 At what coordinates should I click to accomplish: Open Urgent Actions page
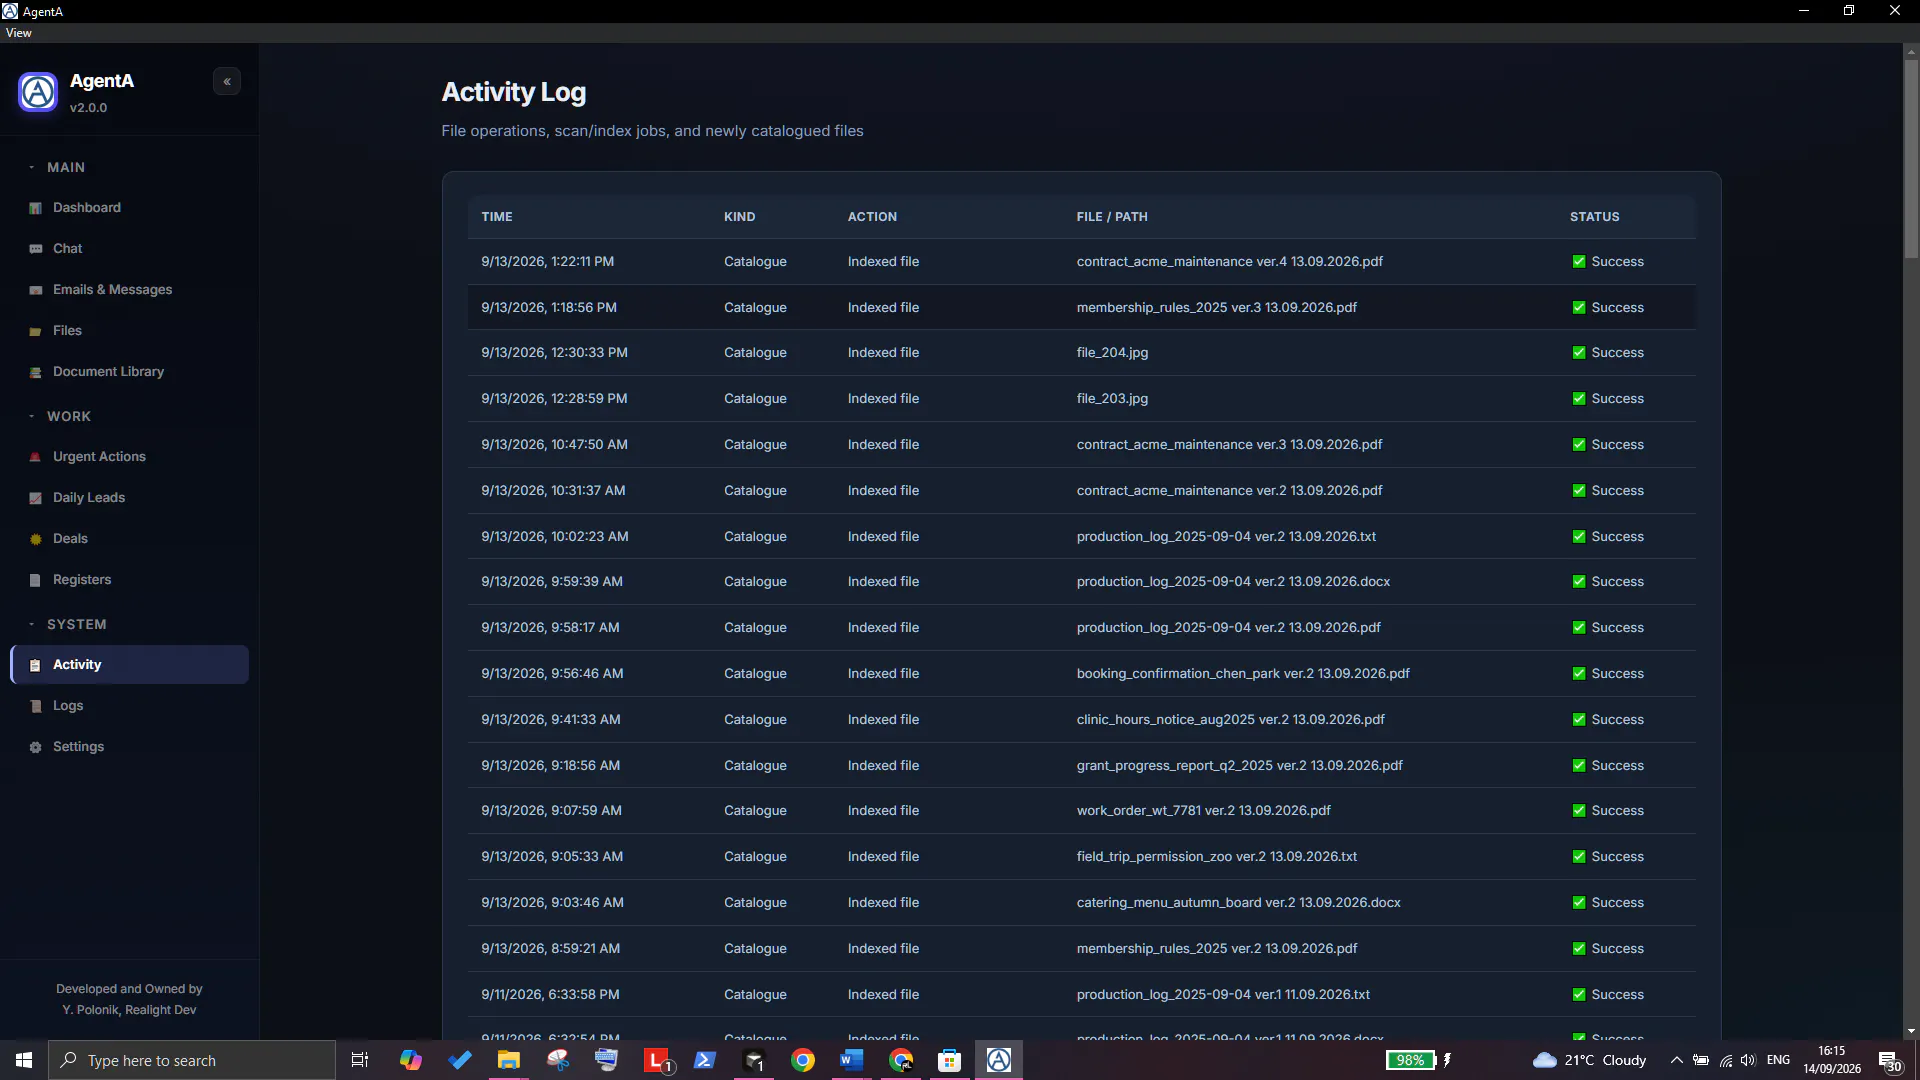(x=129, y=456)
